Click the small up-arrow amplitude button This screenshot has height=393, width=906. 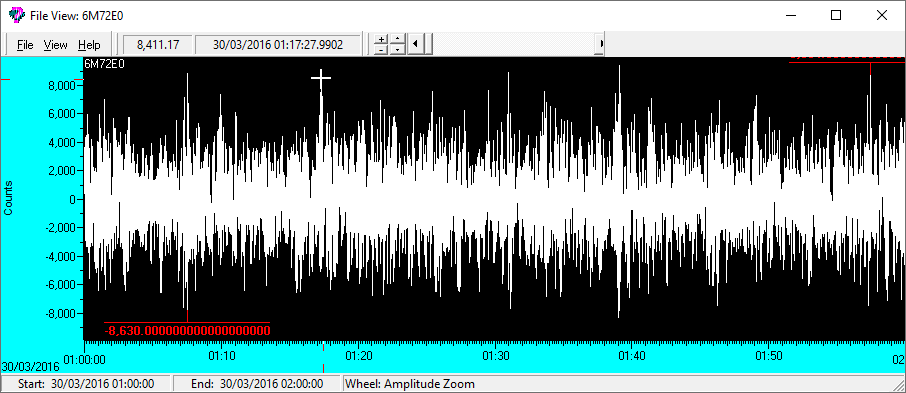[x=397, y=39]
